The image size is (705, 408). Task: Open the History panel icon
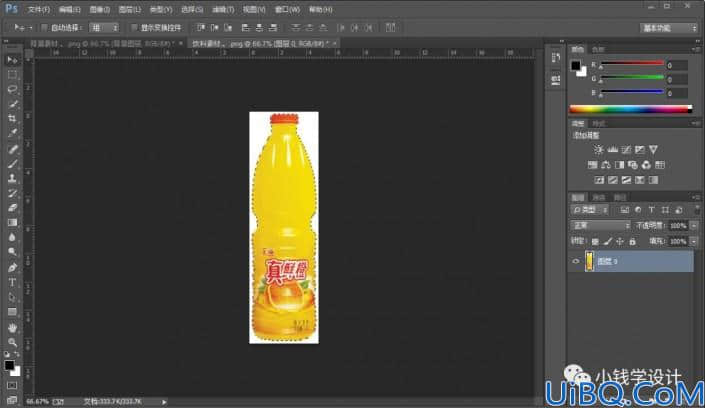pyautogui.click(x=556, y=58)
